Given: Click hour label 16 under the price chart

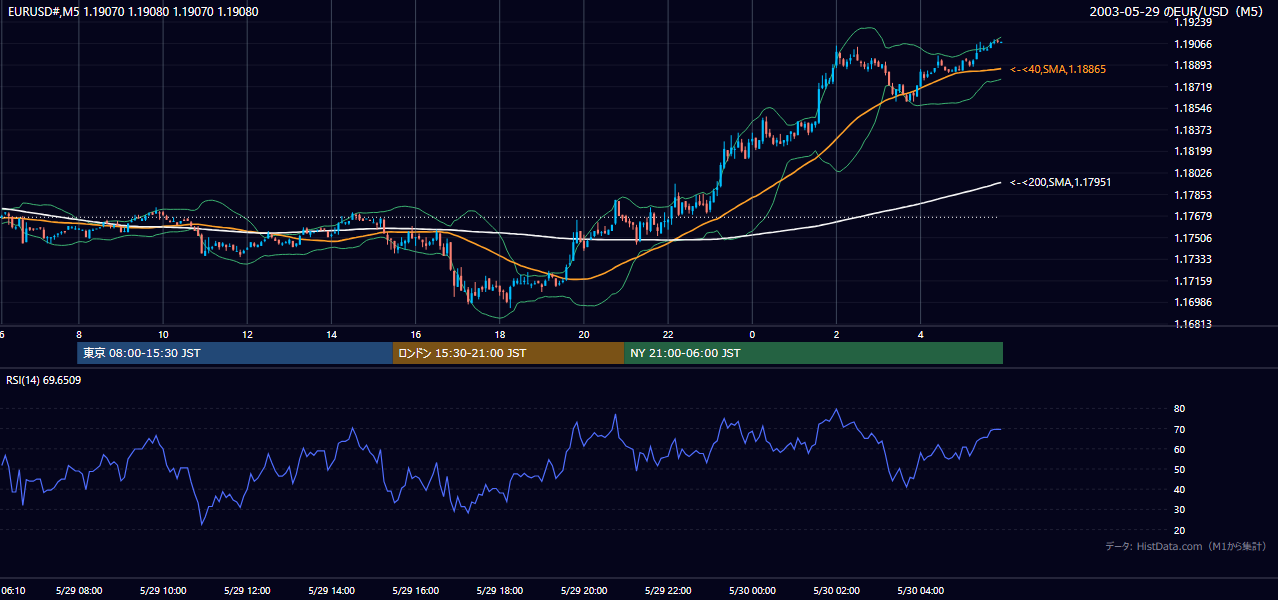Looking at the screenshot, I should [416, 335].
